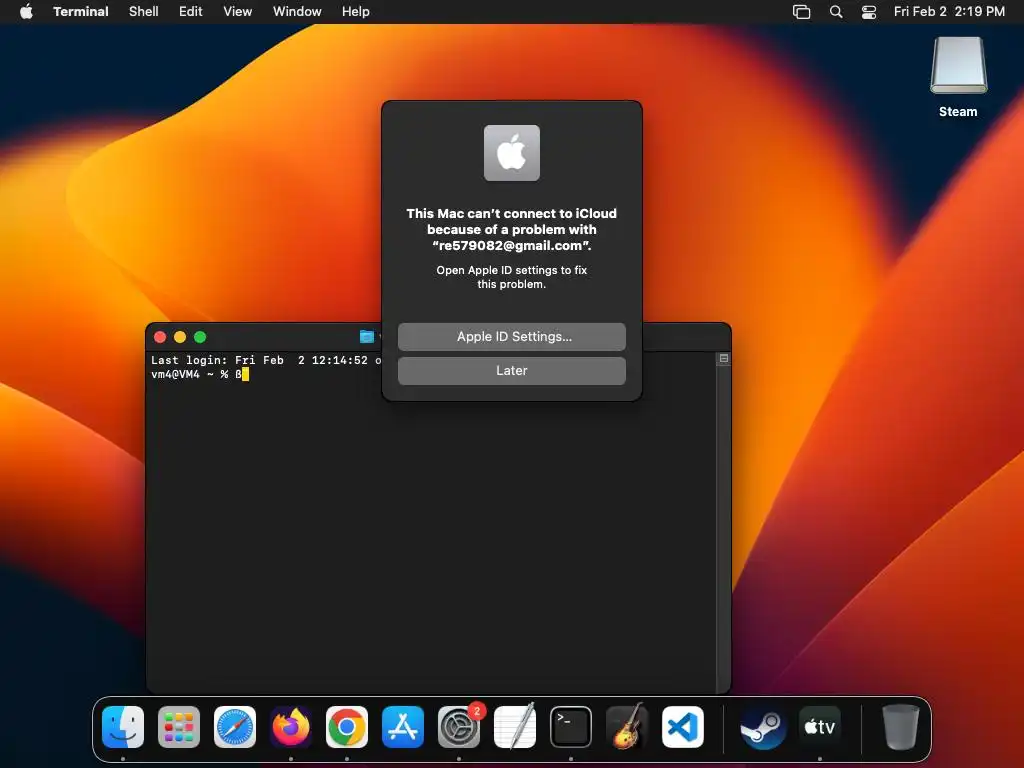Click the "Last login: Fri Feb 2" text line
The image size is (1024, 768).
(266, 360)
